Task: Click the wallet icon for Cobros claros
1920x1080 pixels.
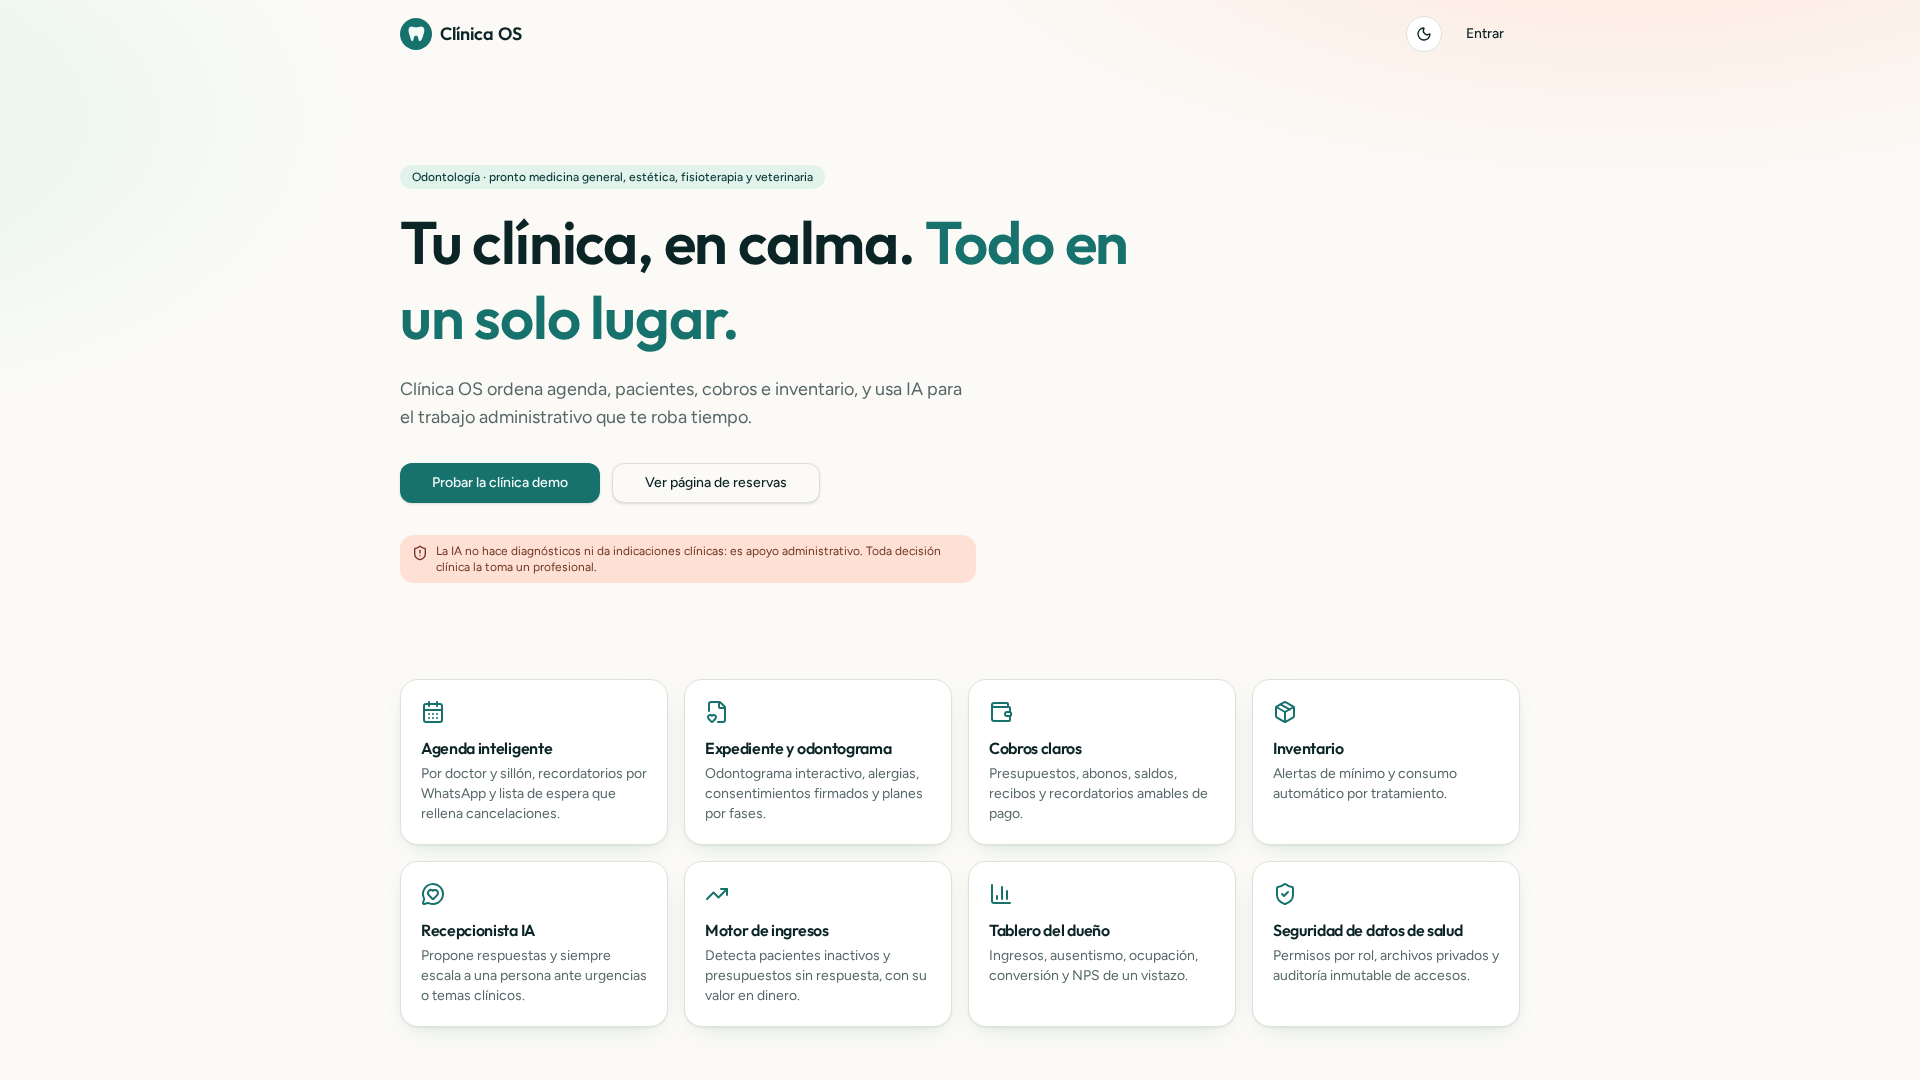Action: point(1001,712)
